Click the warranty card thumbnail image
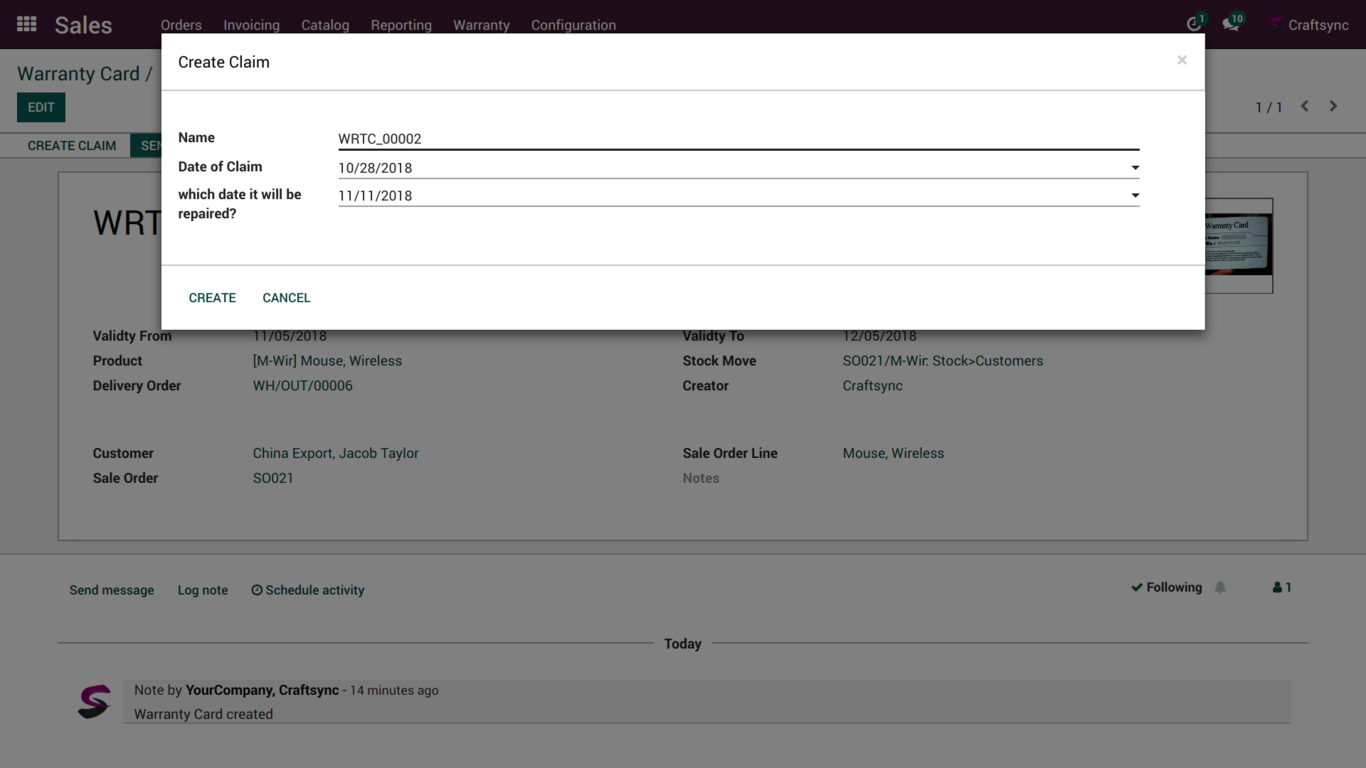The height and width of the screenshot is (768, 1366). (x=1239, y=246)
